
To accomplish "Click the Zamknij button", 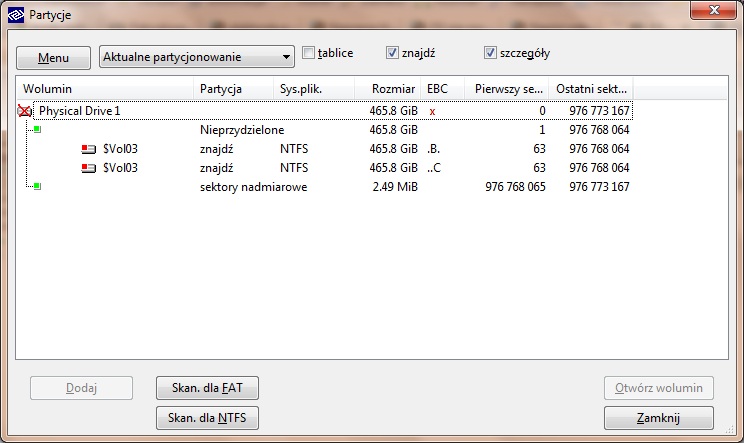I will point(659,418).
